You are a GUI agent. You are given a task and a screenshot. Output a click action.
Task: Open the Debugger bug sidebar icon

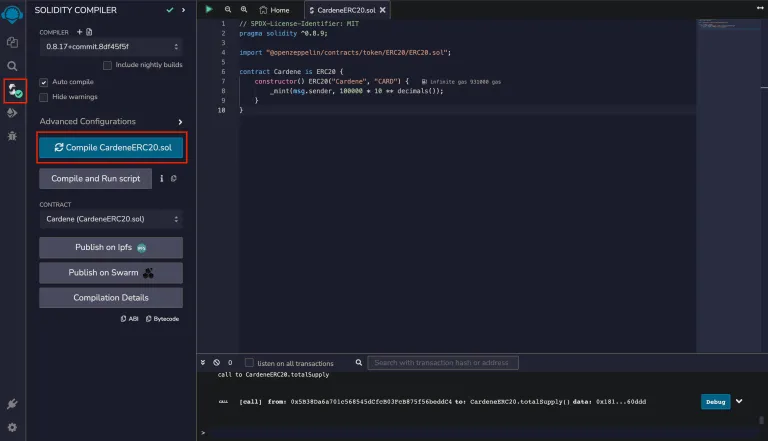coord(12,136)
